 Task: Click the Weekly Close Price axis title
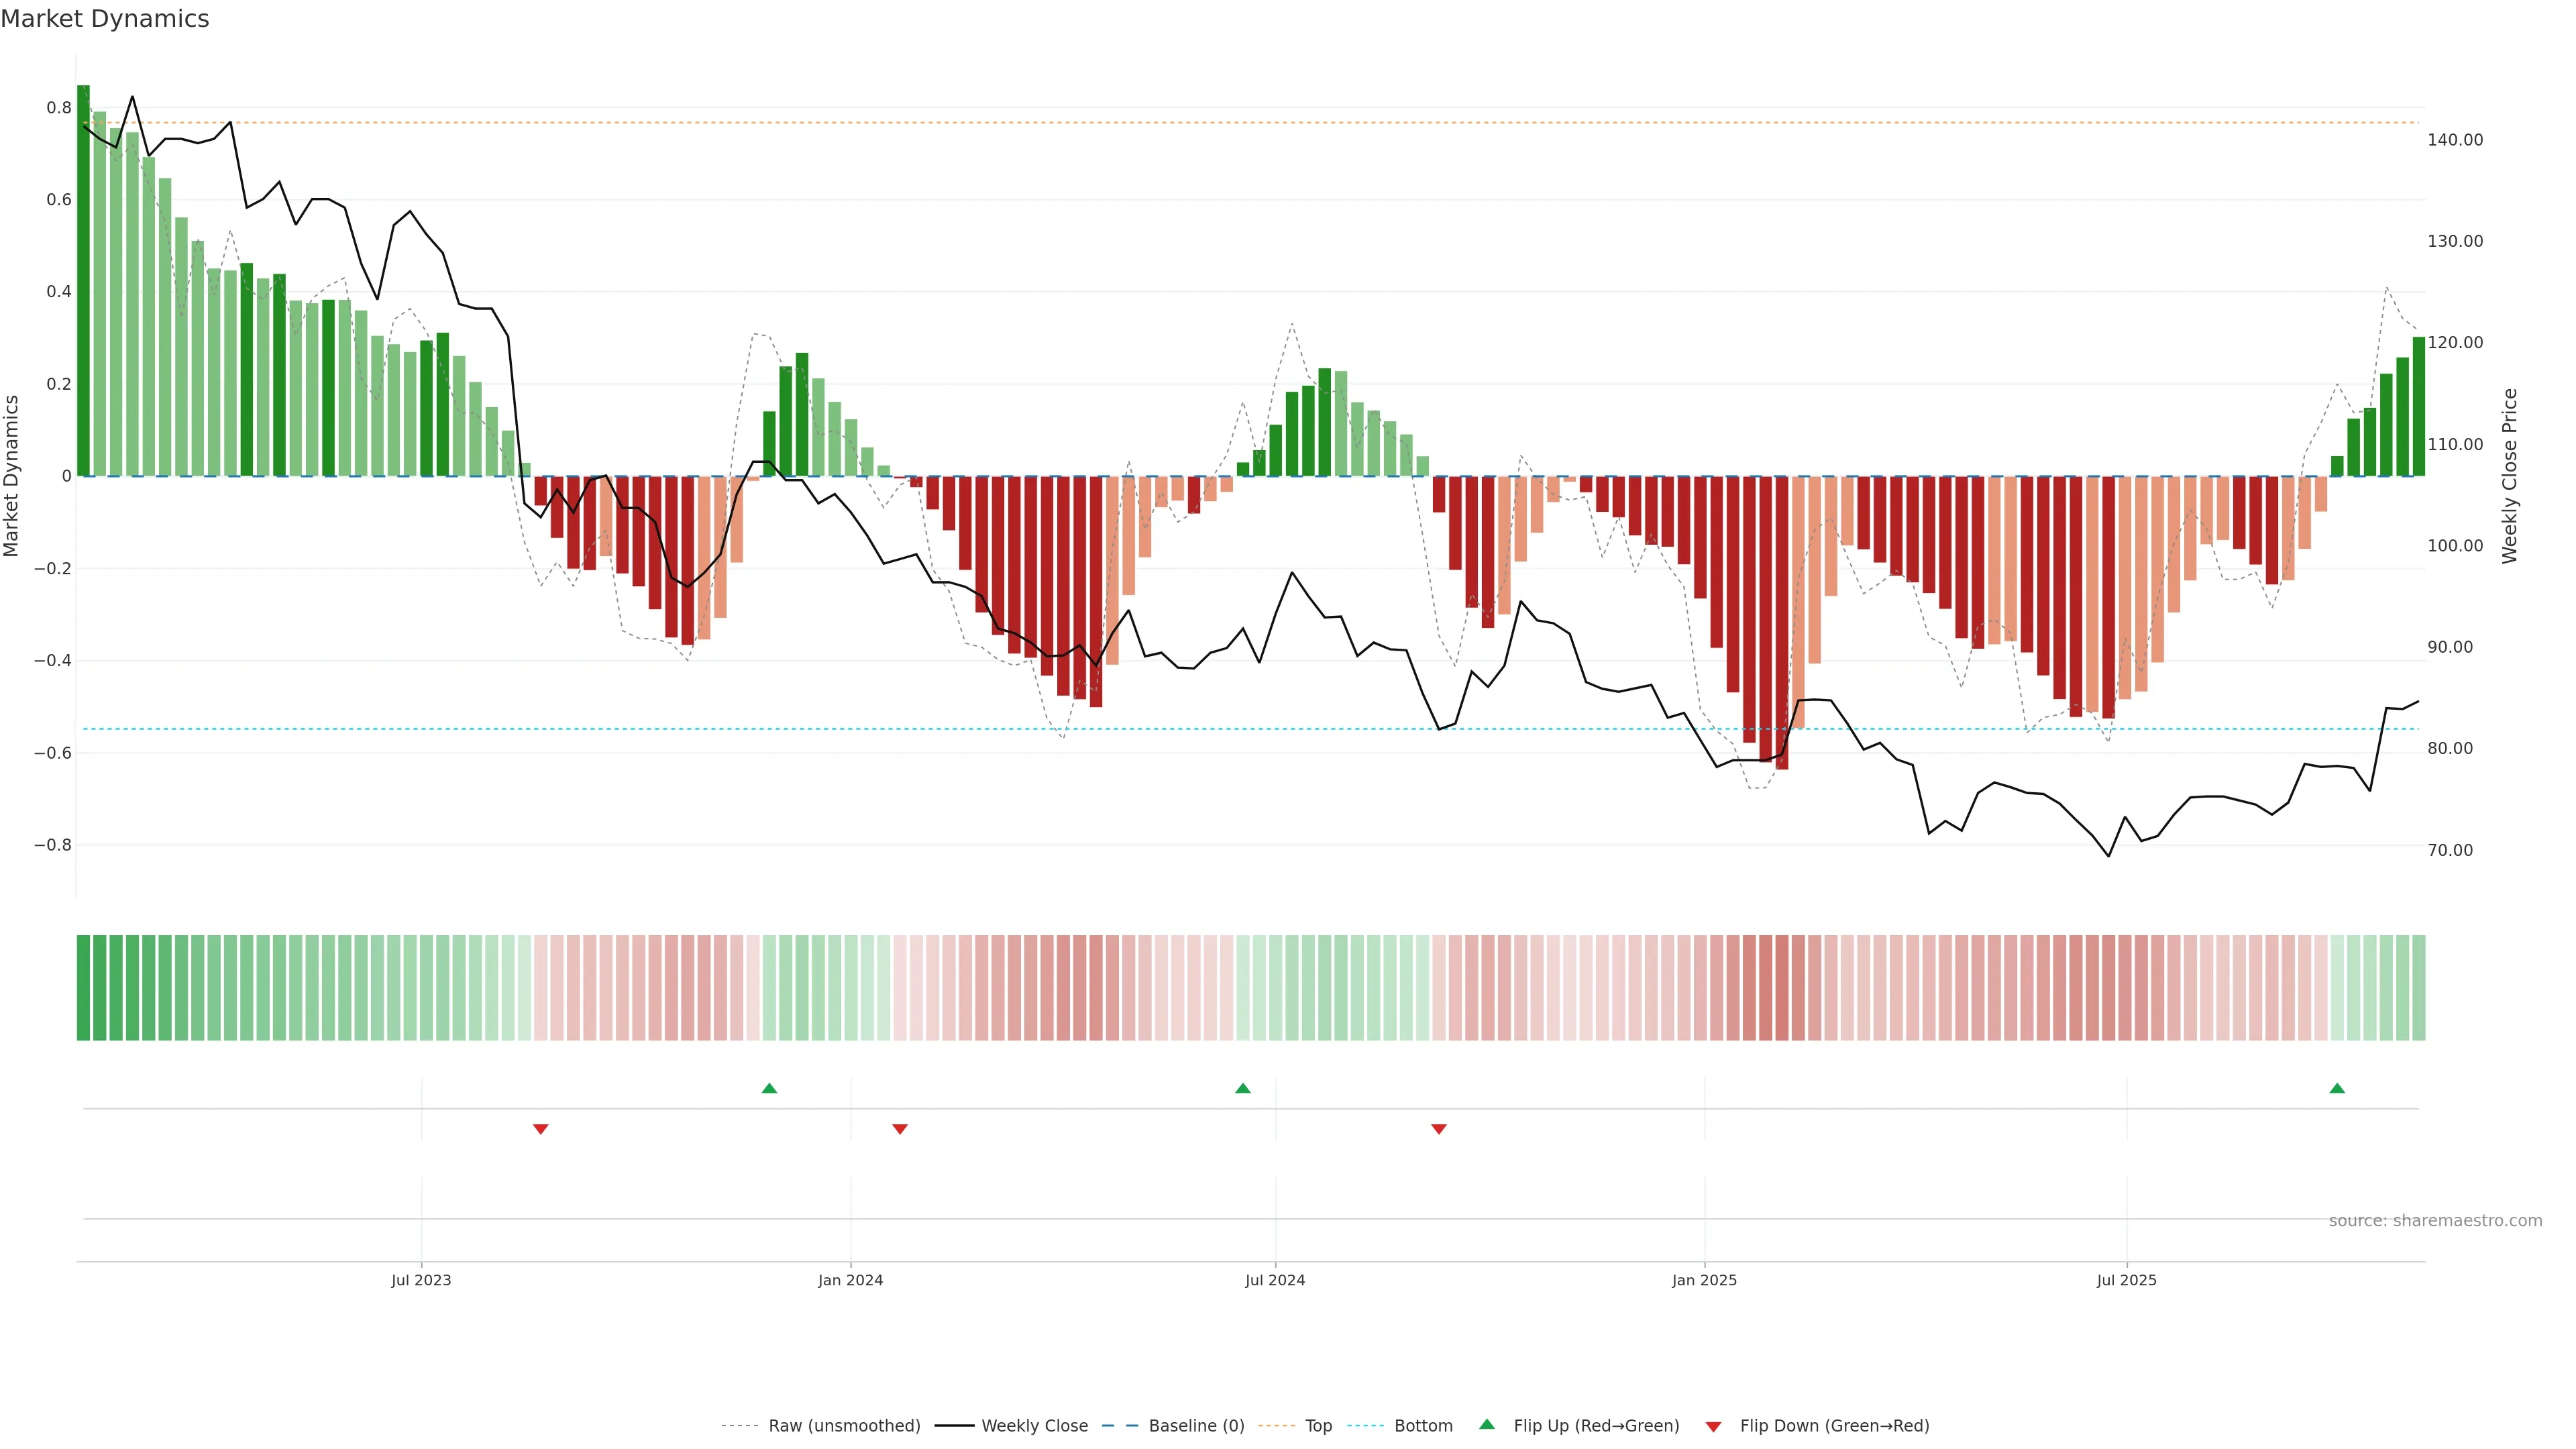(2509, 476)
